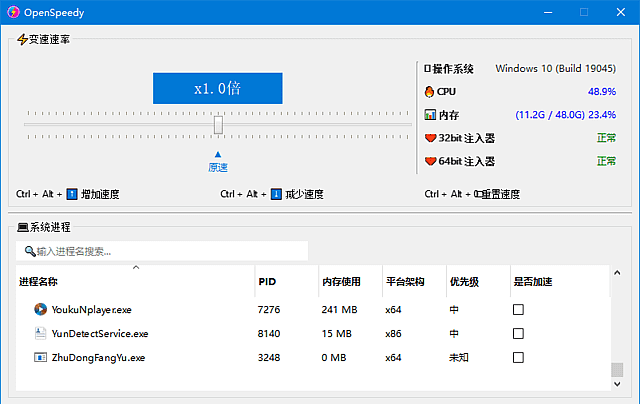This screenshot has height=404, width=640.
Task: Click the CPU usage value 48.9%
Action: click(x=602, y=92)
